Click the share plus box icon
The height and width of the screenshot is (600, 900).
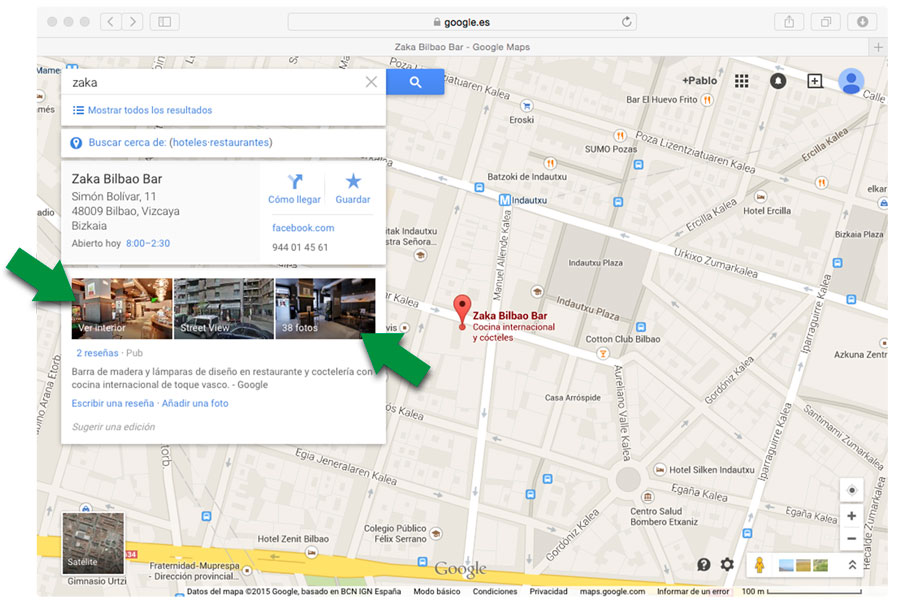[814, 81]
